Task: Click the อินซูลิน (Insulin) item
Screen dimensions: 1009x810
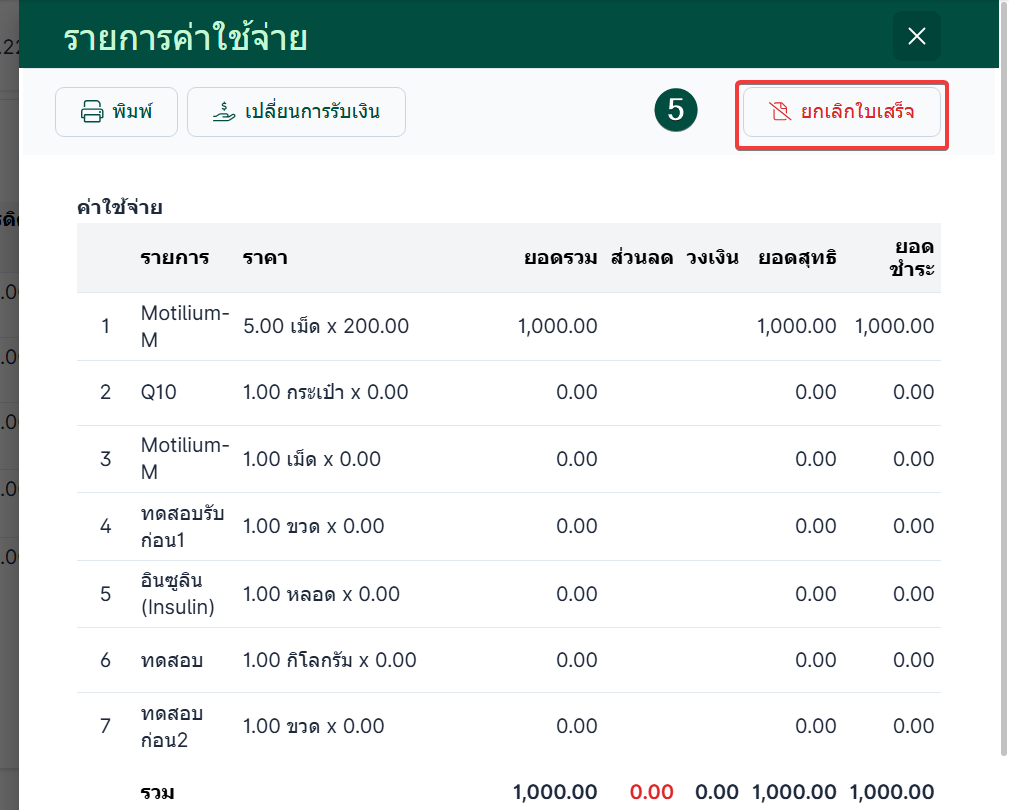Action: tap(178, 594)
